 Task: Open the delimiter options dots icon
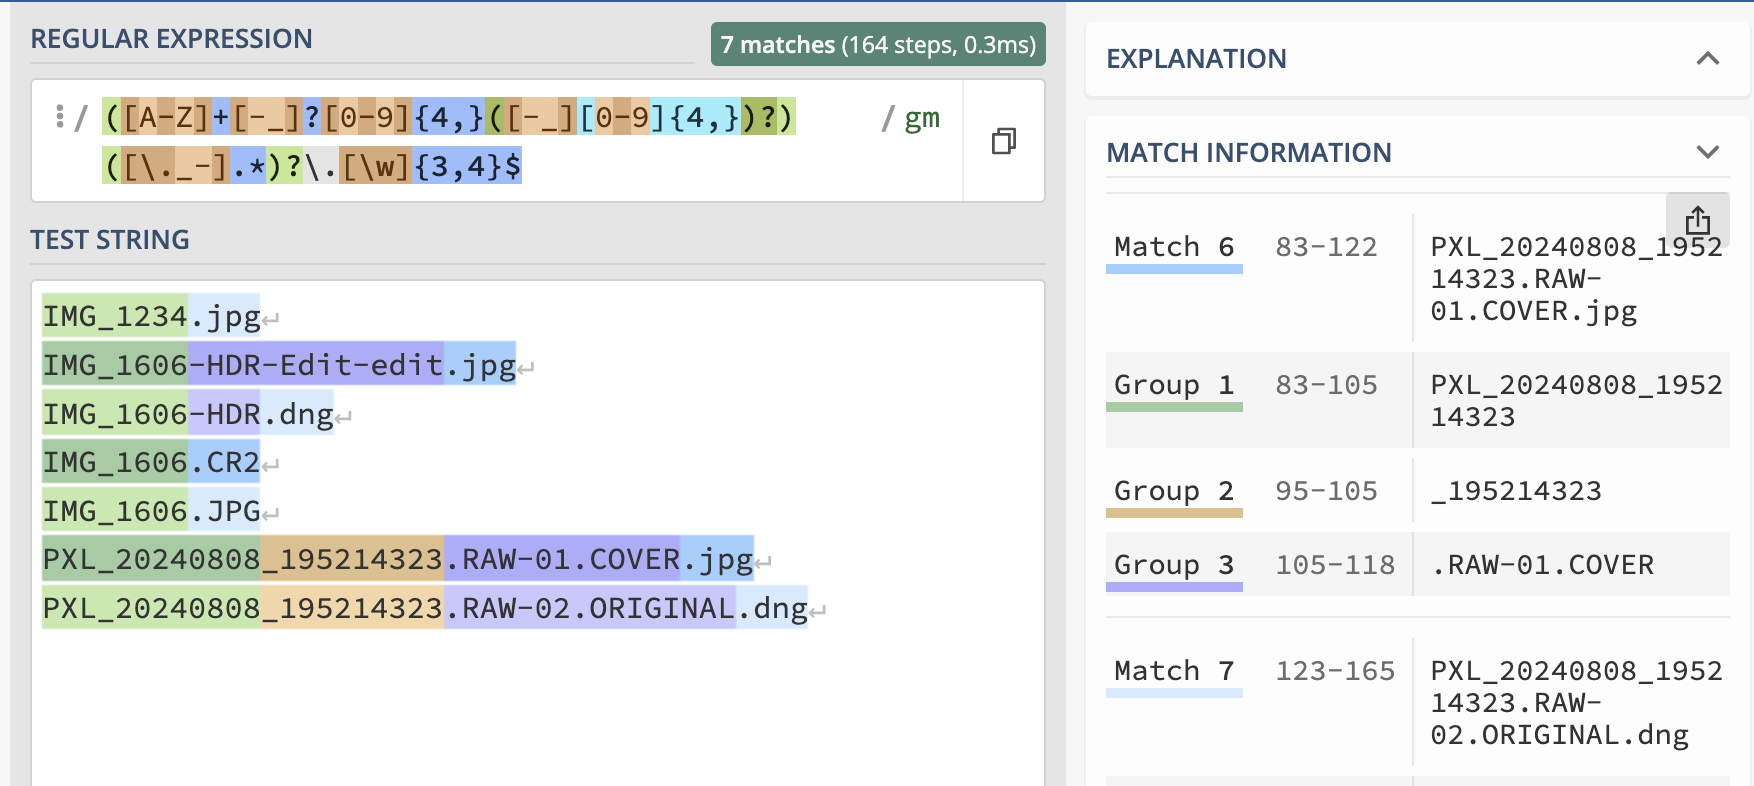(60, 117)
